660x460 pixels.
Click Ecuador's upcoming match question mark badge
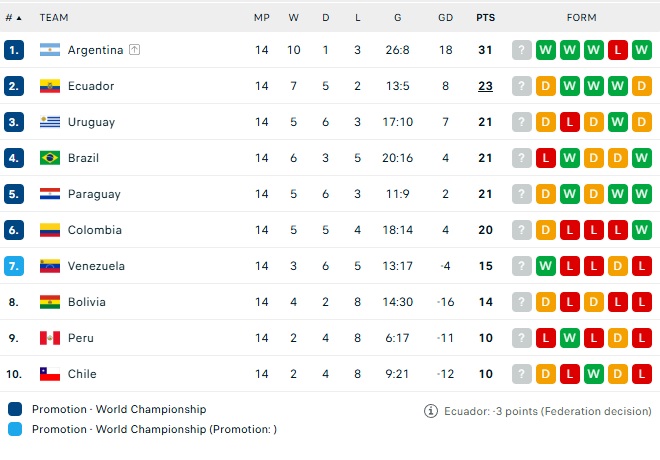(522, 86)
